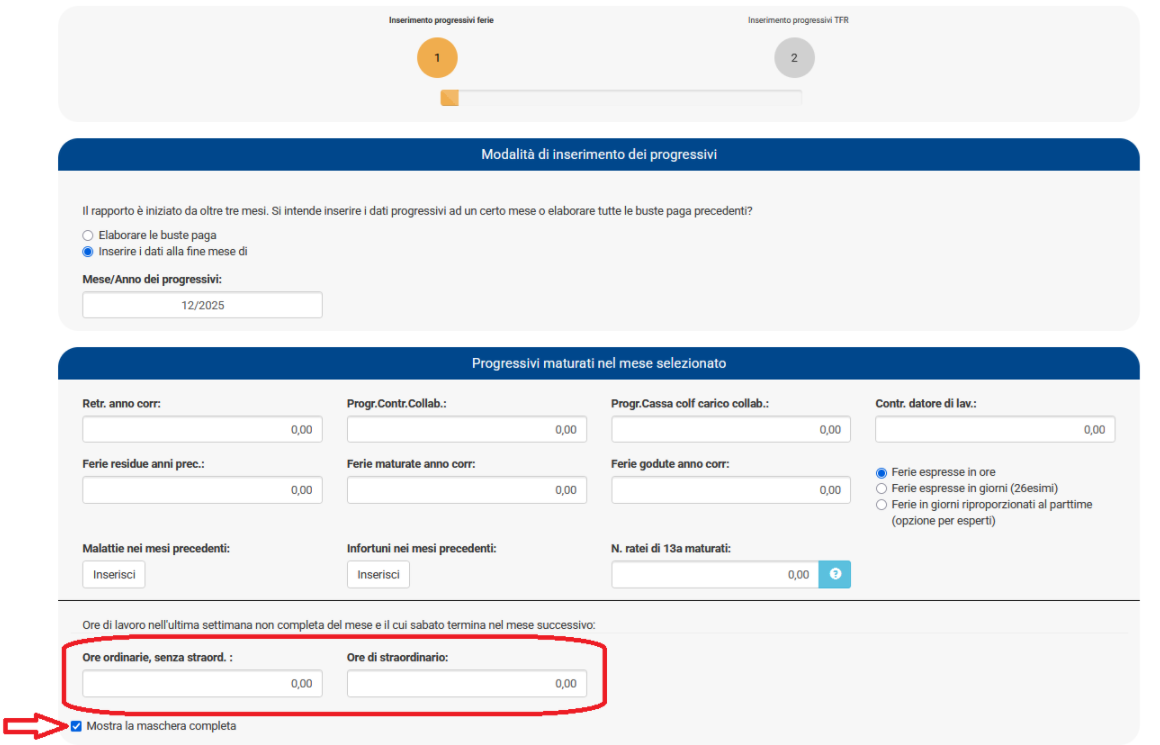This screenshot has width=1160, height=745.
Task: Go to step 2 grey circle indicator
Action: (x=794, y=58)
